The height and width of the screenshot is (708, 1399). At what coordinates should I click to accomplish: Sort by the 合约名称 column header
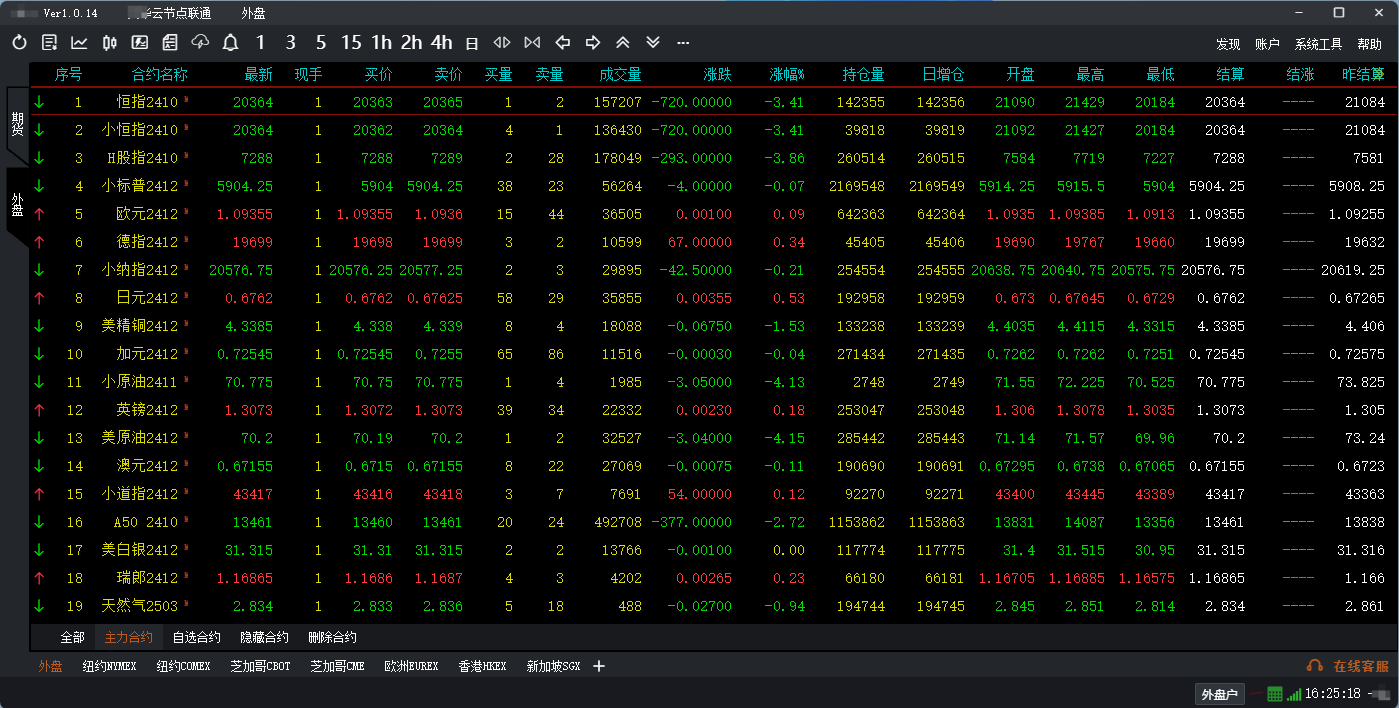click(159, 75)
